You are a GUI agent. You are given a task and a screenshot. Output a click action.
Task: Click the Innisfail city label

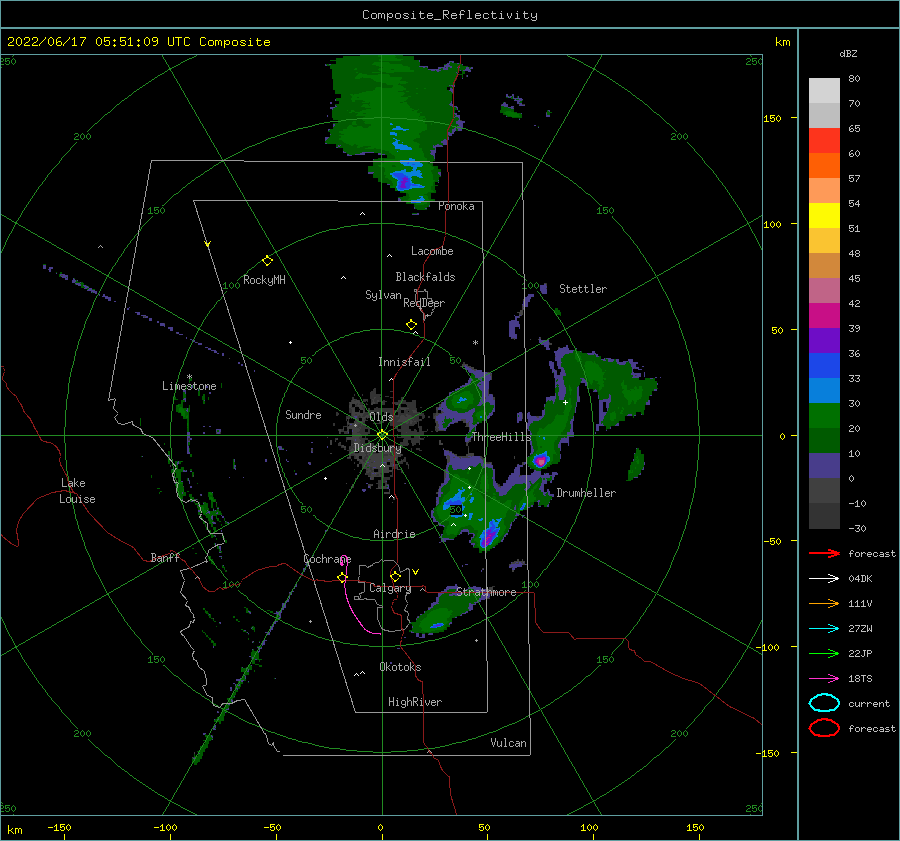click(404, 362)
